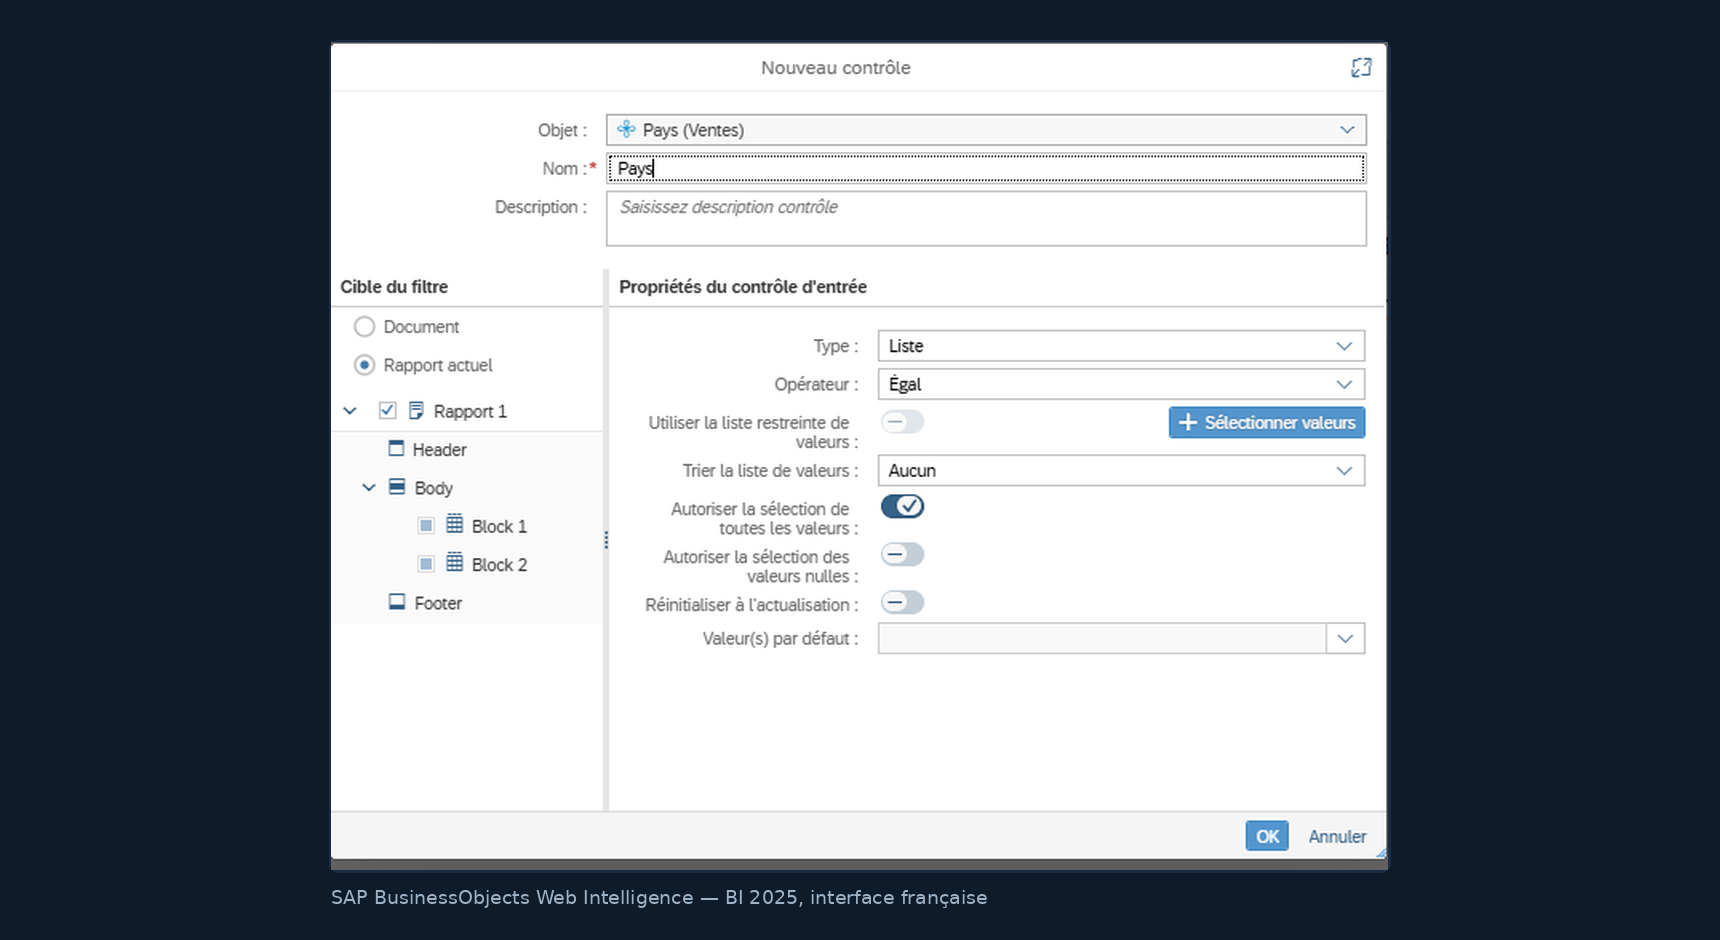Click the Body section icon
This screenshot has width=1720, height=940.
(397, 487)
